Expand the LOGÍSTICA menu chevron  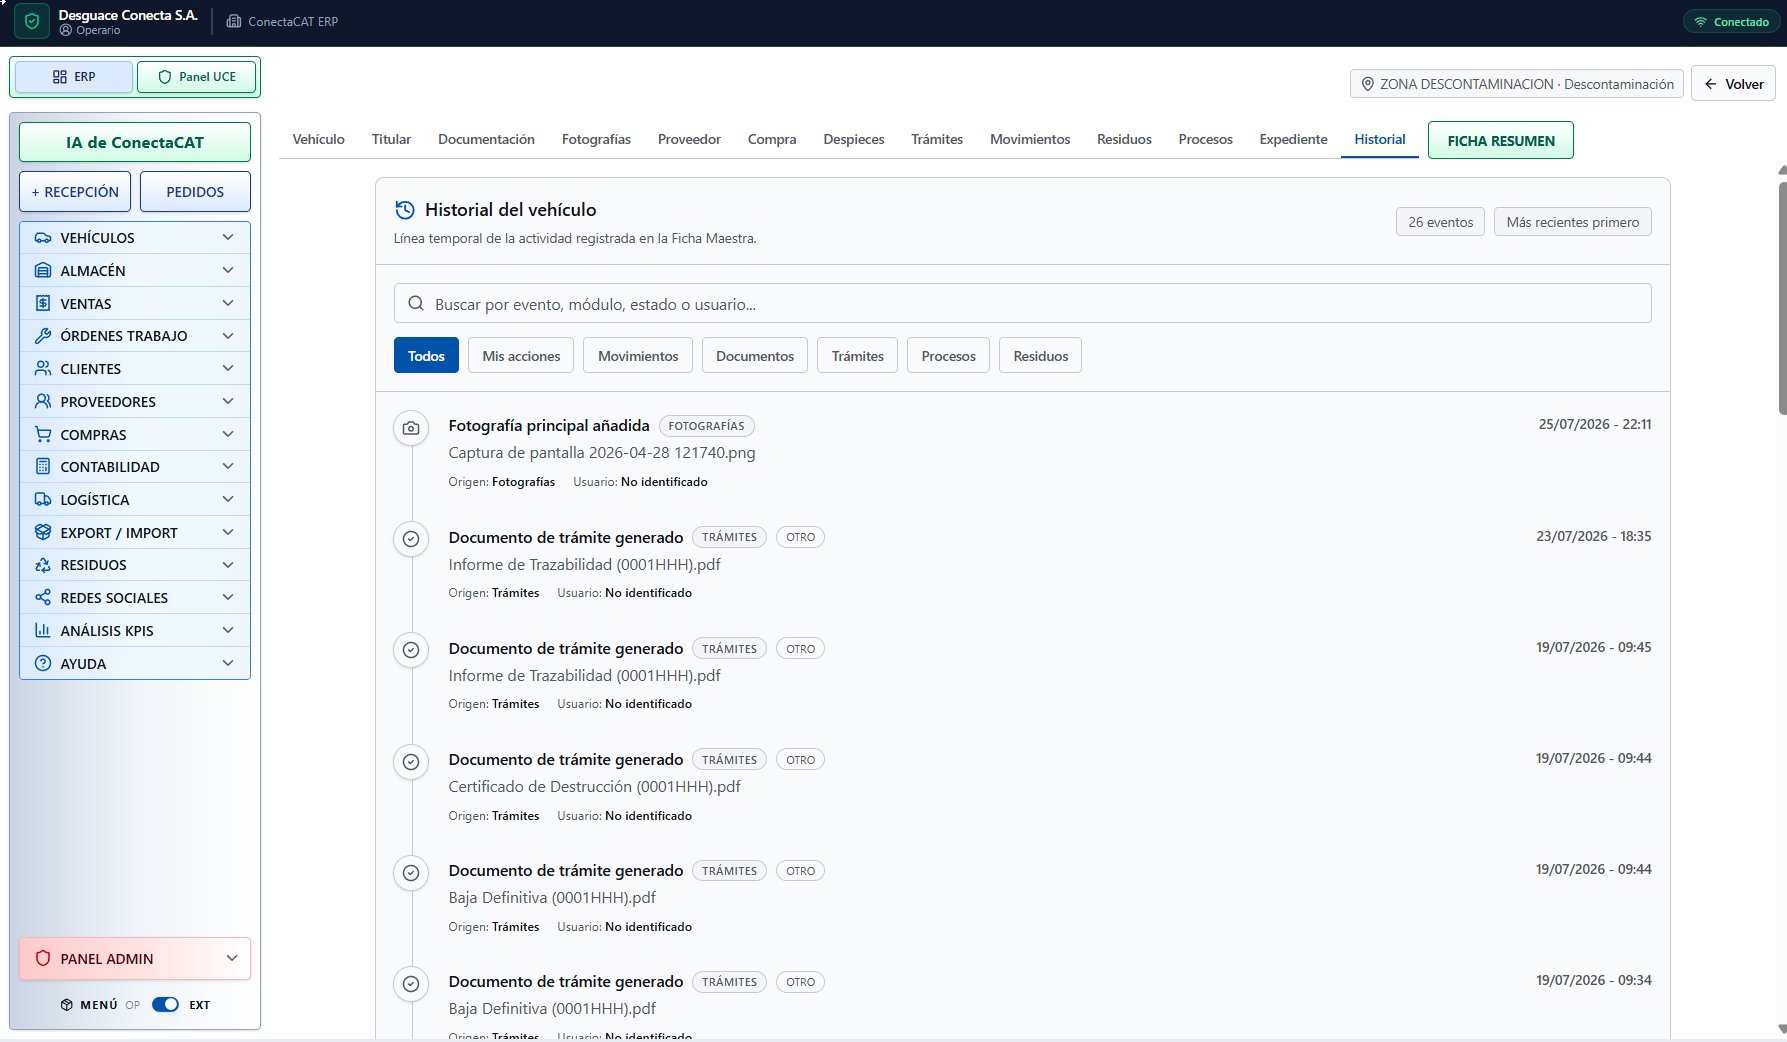click(228, 500)
